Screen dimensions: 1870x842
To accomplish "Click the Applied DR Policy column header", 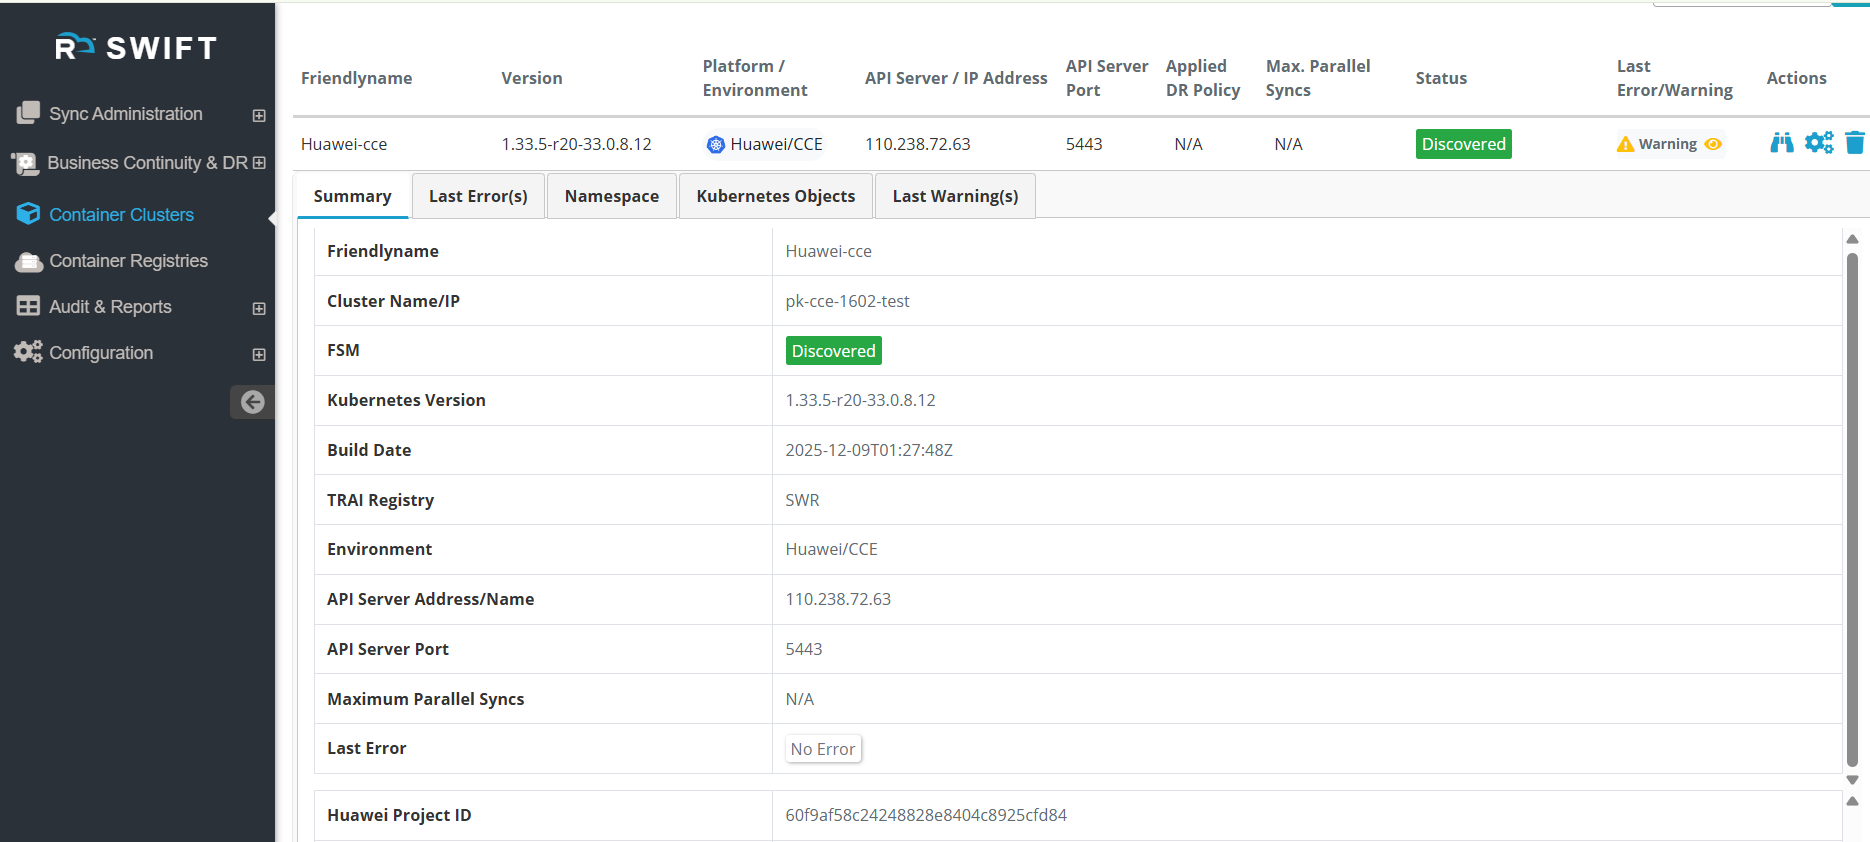I will [1203, 78].
